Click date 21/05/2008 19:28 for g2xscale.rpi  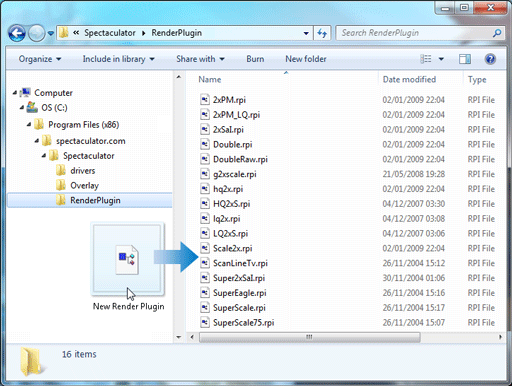413,174
